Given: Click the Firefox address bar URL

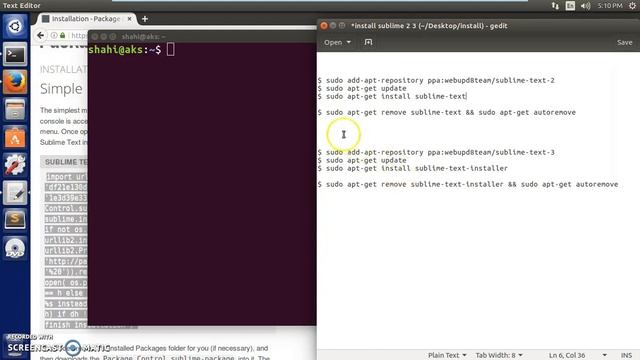Looking at the screenshot, I should 78,36.
